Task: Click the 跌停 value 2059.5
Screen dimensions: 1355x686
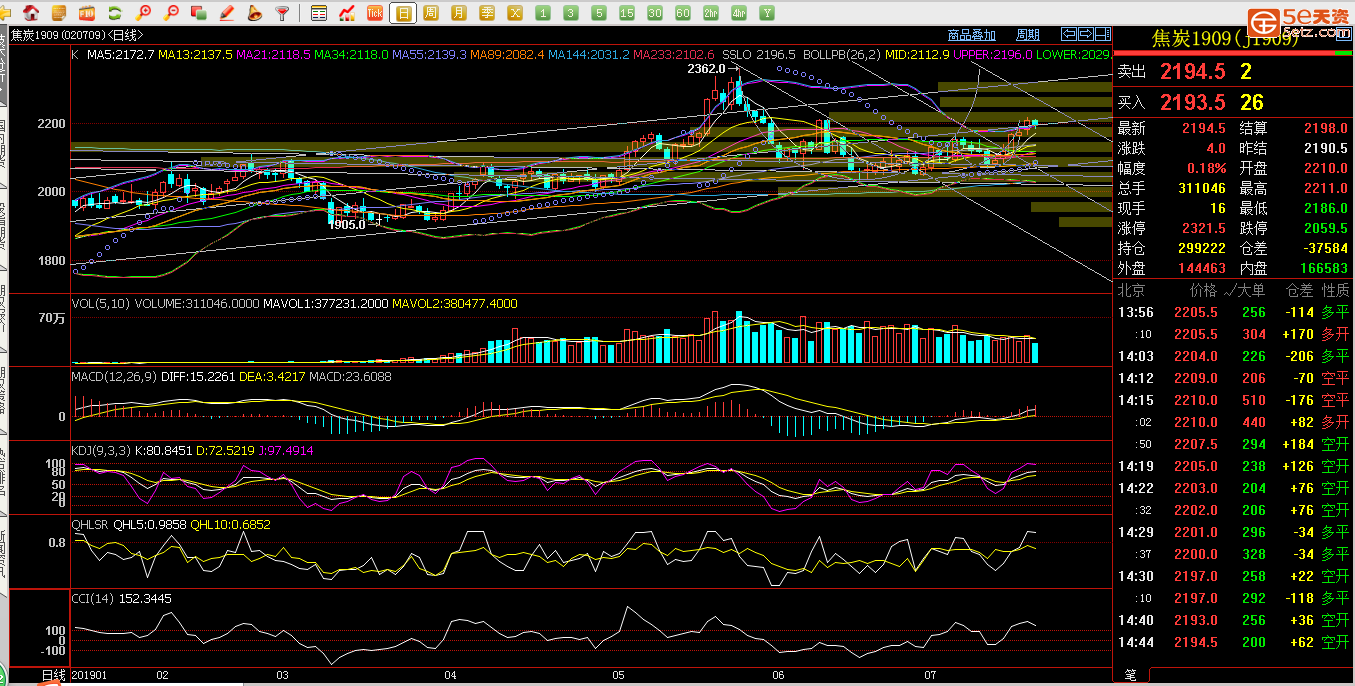Action: click(x=1326, y=228)
